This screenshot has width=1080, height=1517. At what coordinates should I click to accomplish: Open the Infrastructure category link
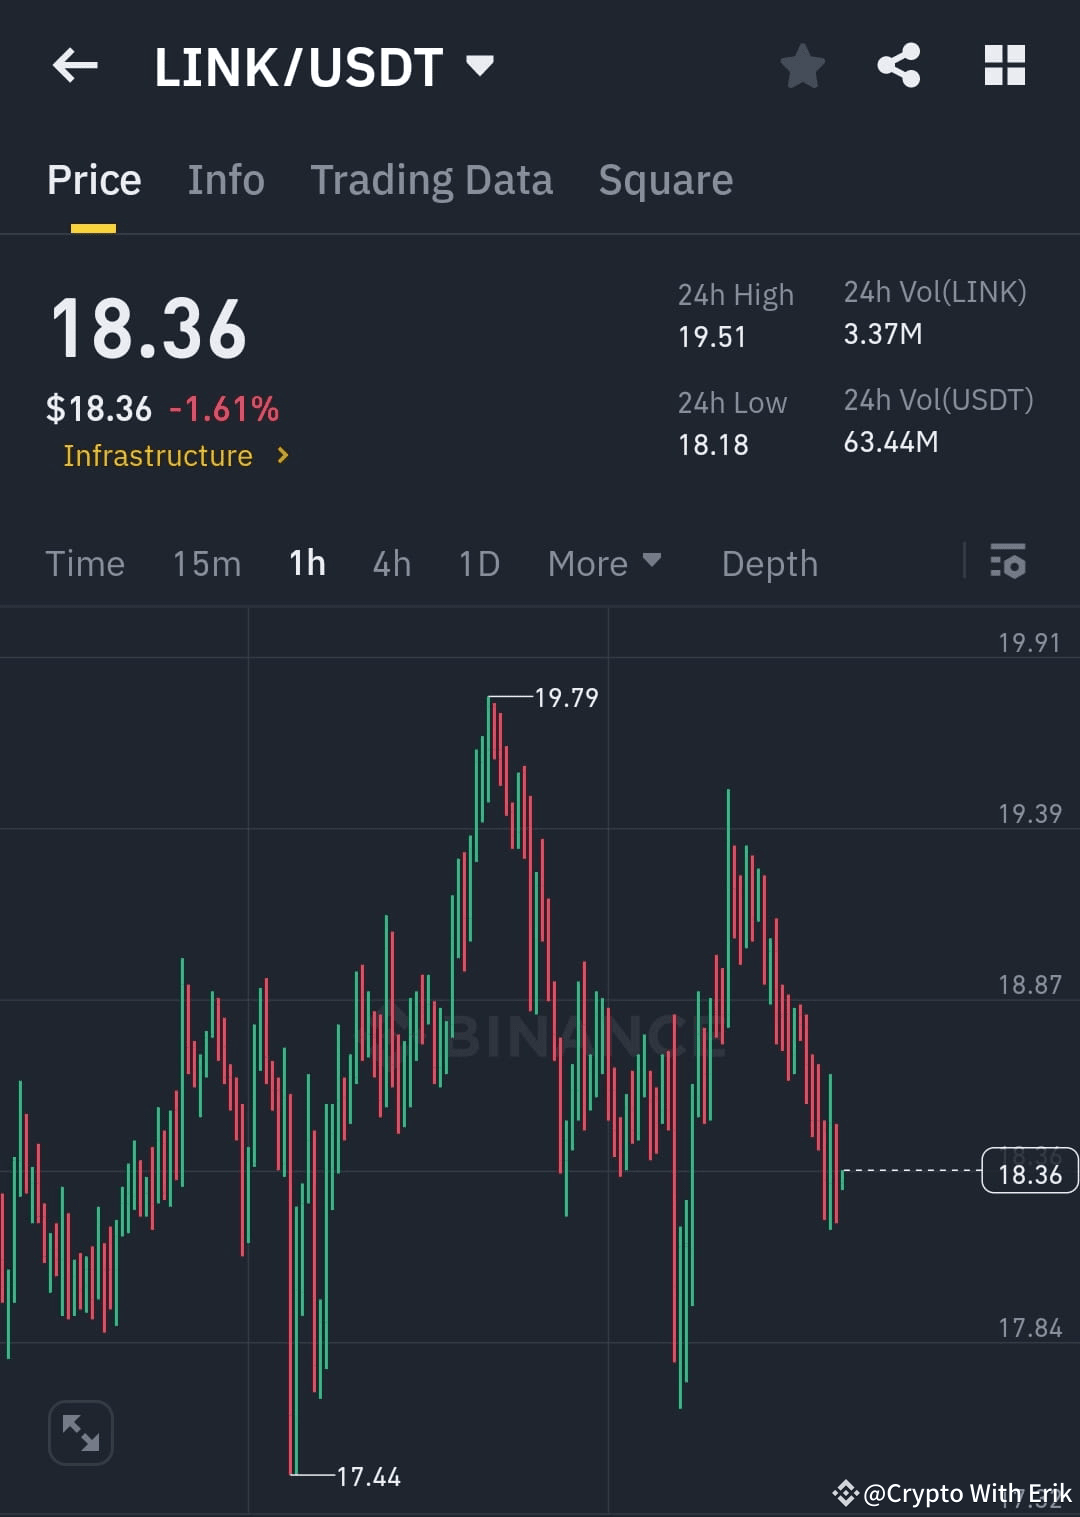(x=157, y=455)
